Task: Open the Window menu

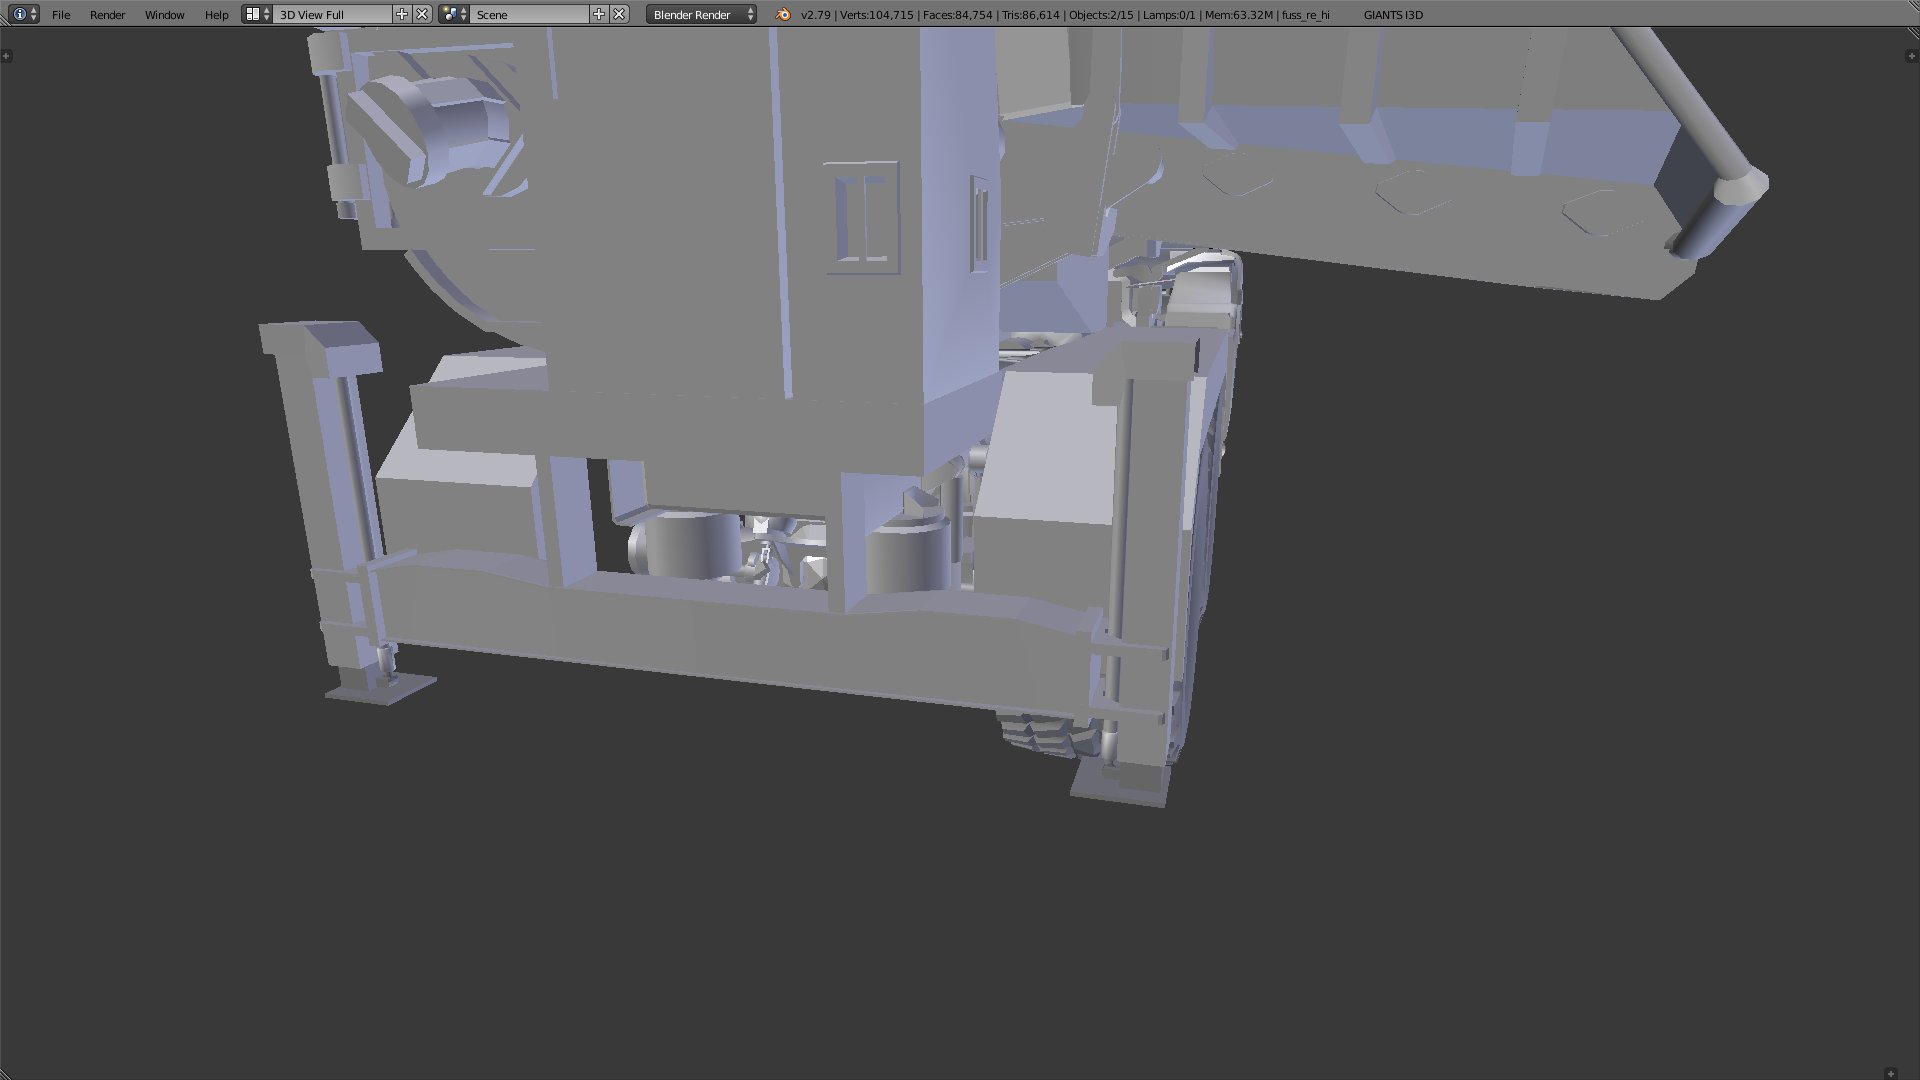Action: [164, 15]
